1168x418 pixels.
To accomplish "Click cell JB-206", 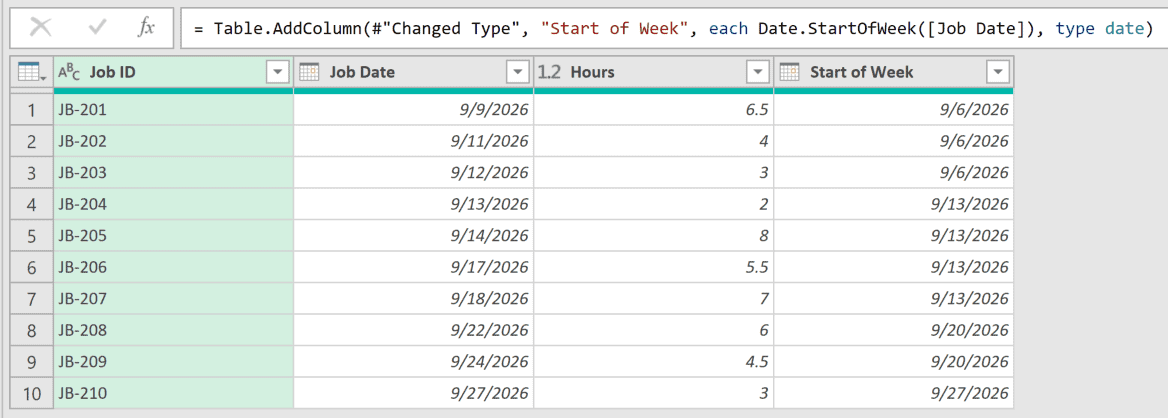I will (x=174, y=267).
